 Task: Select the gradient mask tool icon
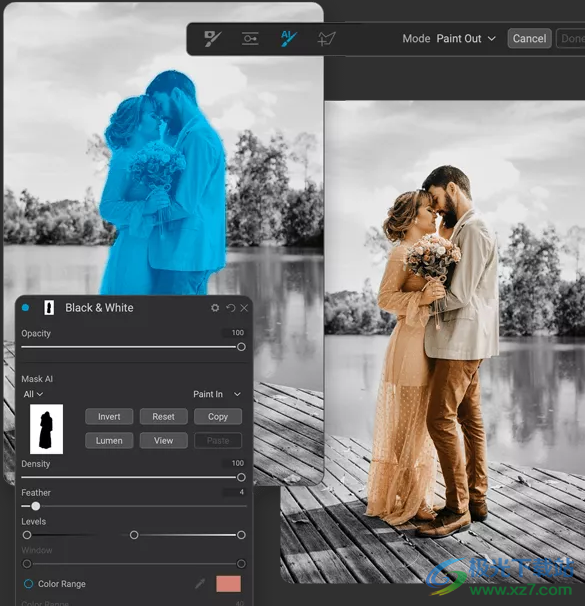coord(250,39)
